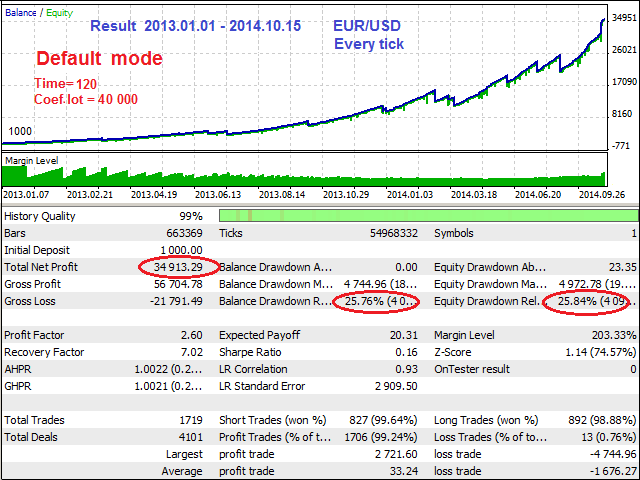Image resolution: width=640 pixels, height=480 pixels.
Task: Select the Short Trades (won %) value
Action: coord(381,420)
